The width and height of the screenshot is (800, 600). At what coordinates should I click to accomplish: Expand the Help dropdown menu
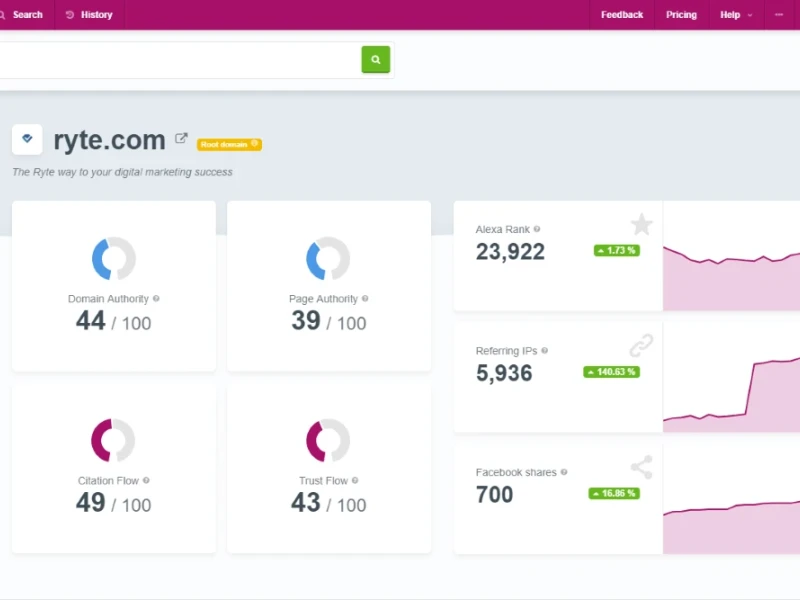click(x=736, y=15)
